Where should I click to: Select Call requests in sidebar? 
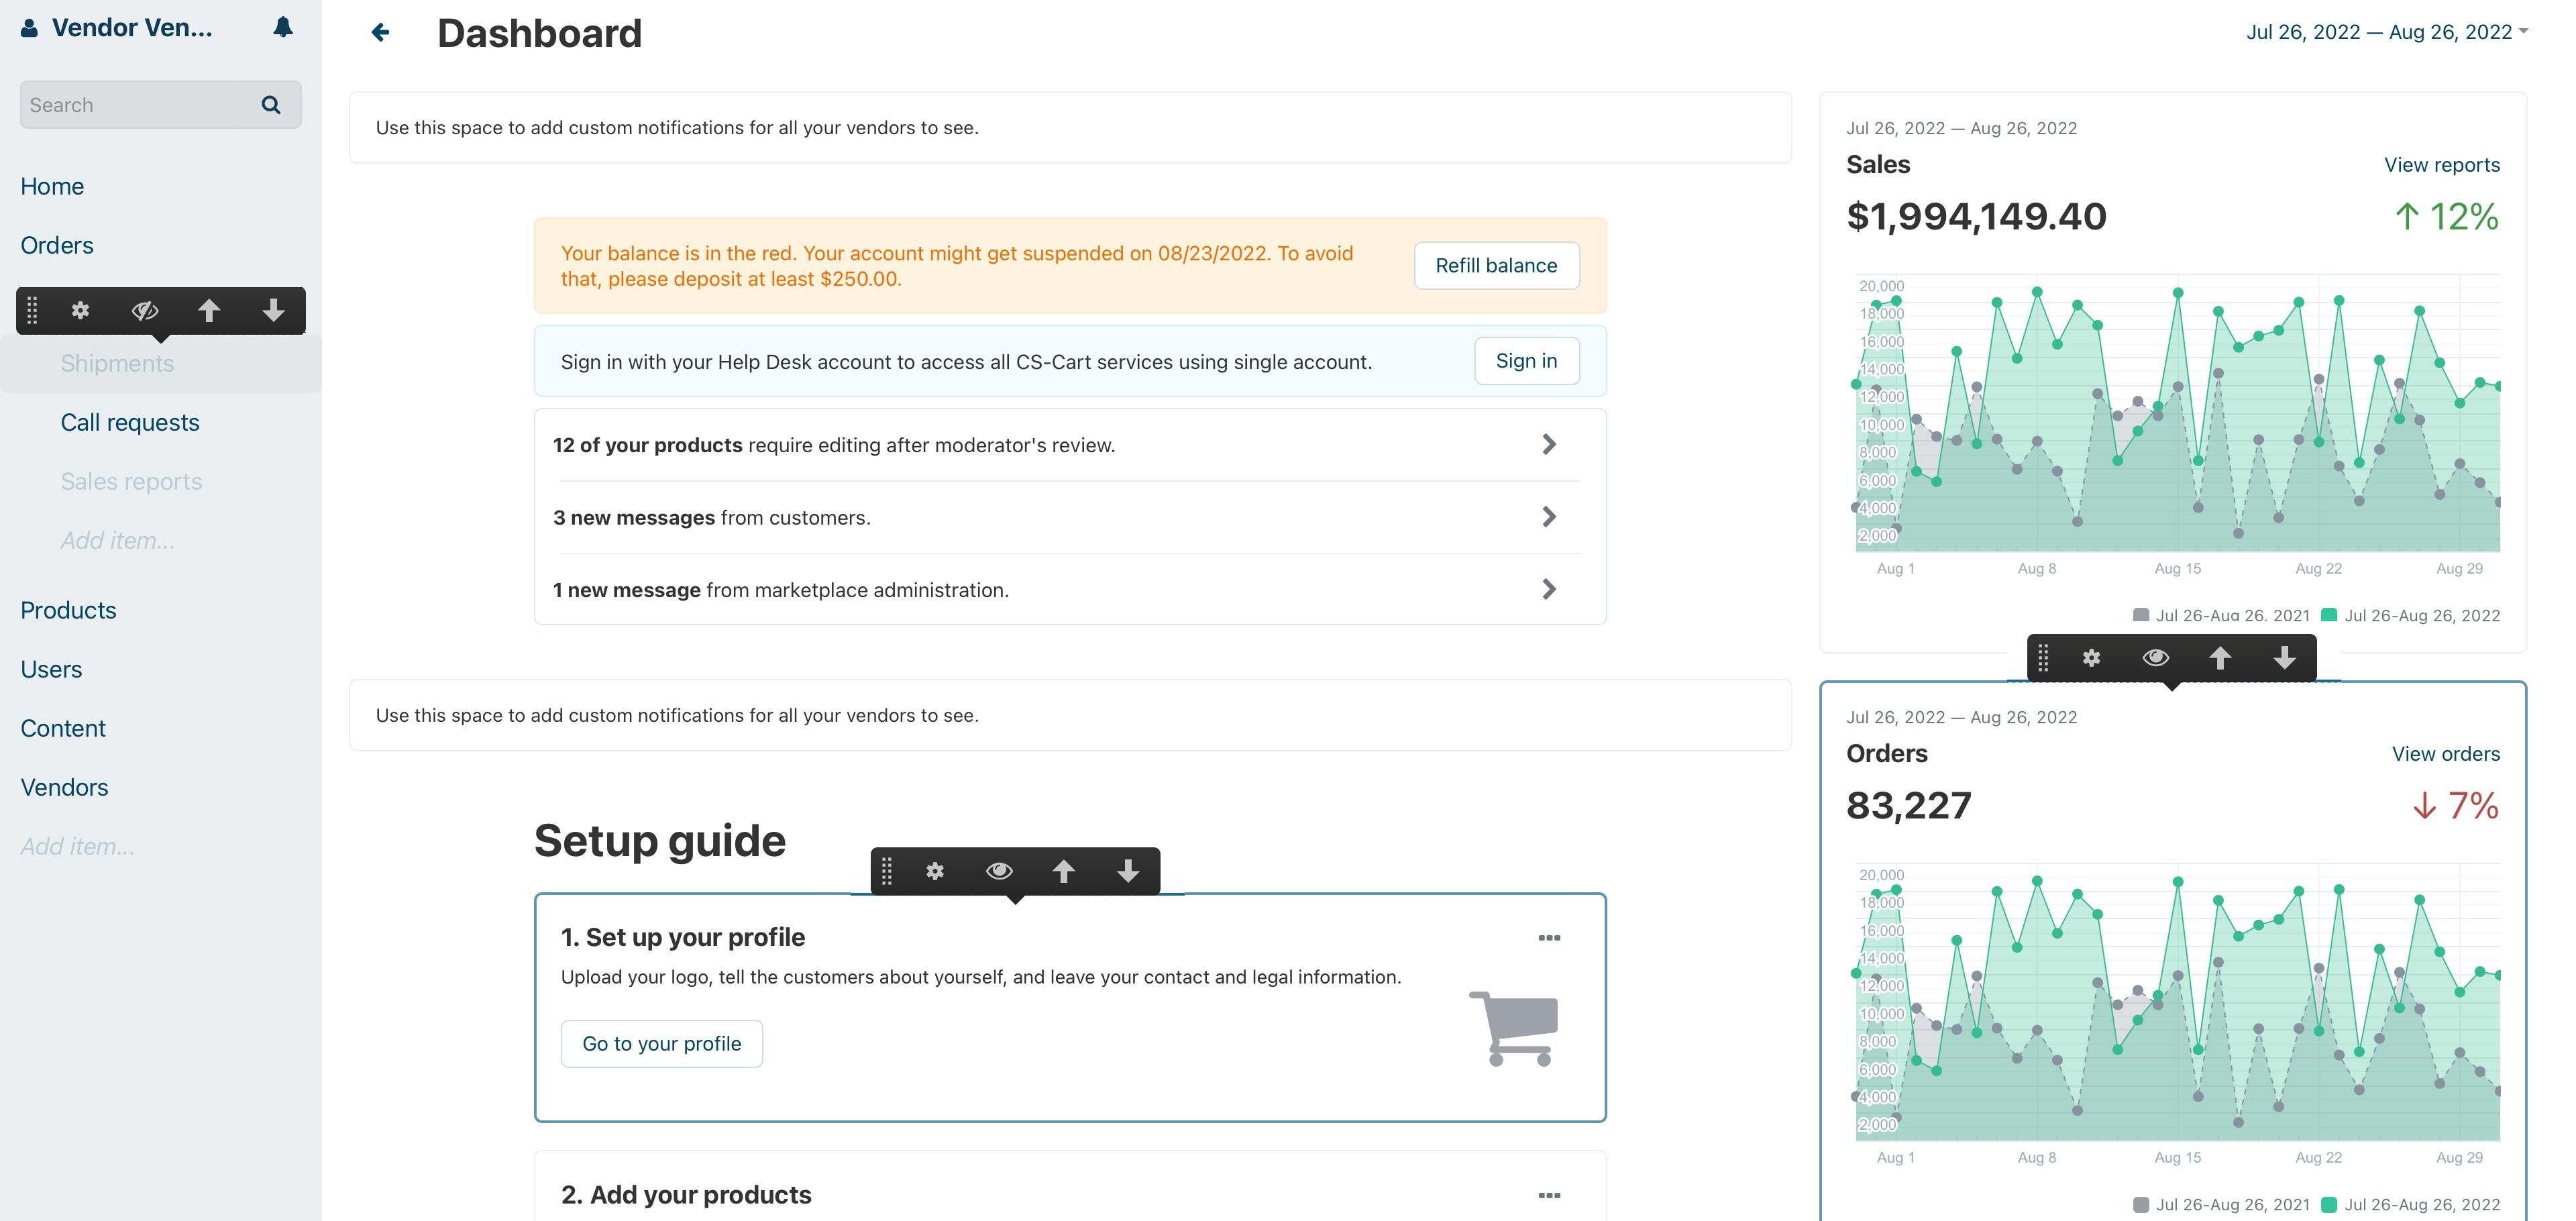click(x=130, y=423)
